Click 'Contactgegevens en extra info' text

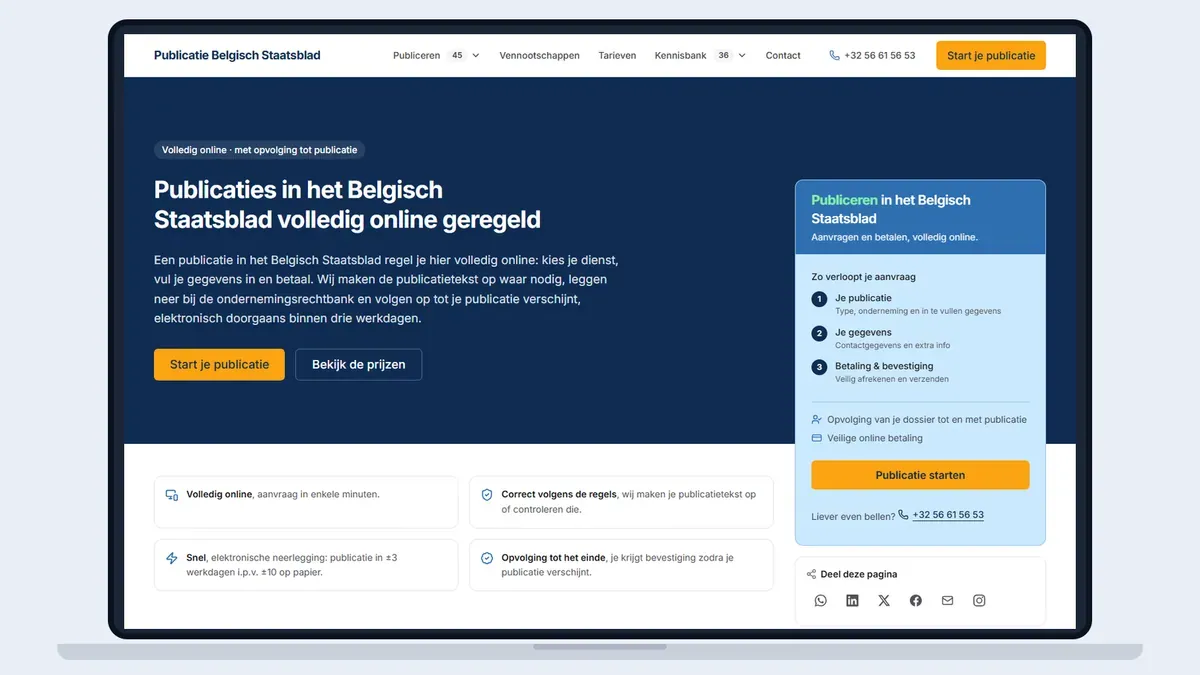tap(893, 345)
